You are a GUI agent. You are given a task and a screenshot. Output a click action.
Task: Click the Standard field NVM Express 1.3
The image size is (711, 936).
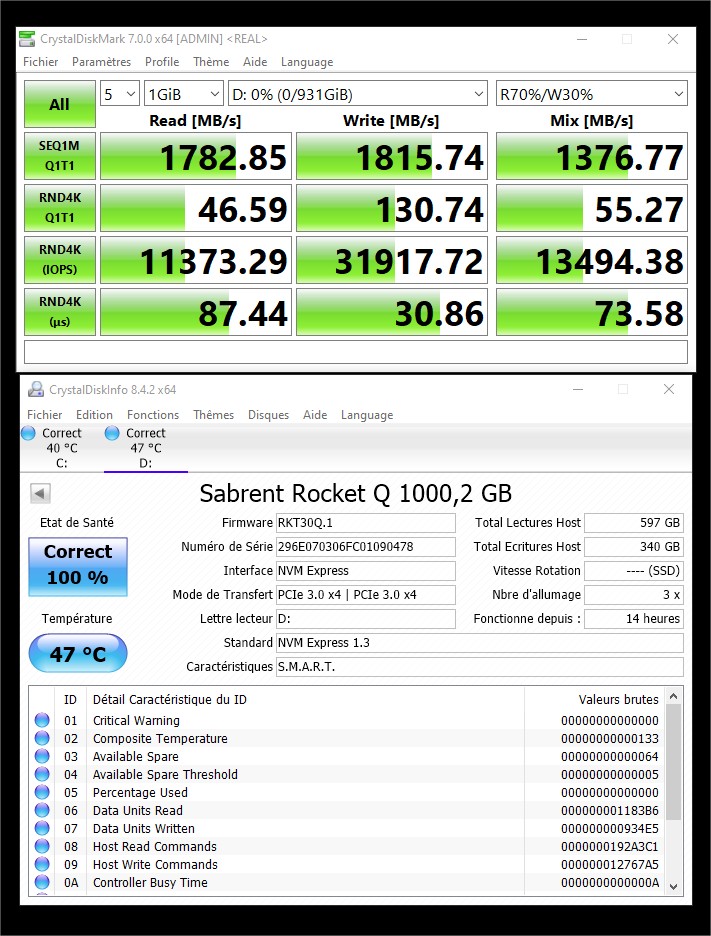(x=479, y=643)
